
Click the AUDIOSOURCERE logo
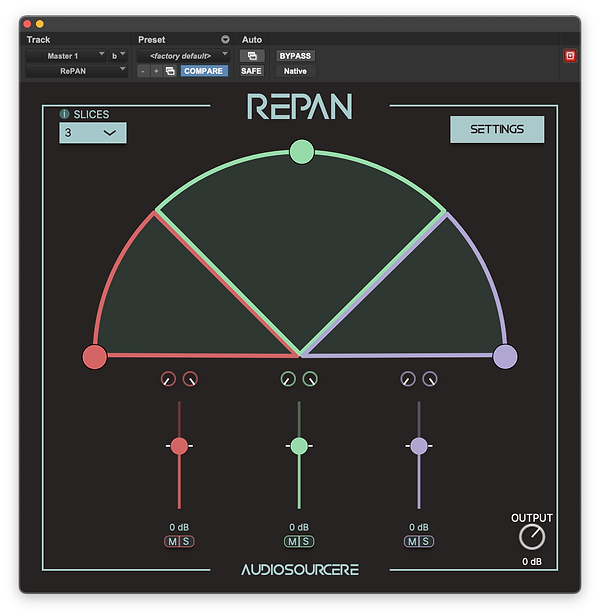[300, 570]
